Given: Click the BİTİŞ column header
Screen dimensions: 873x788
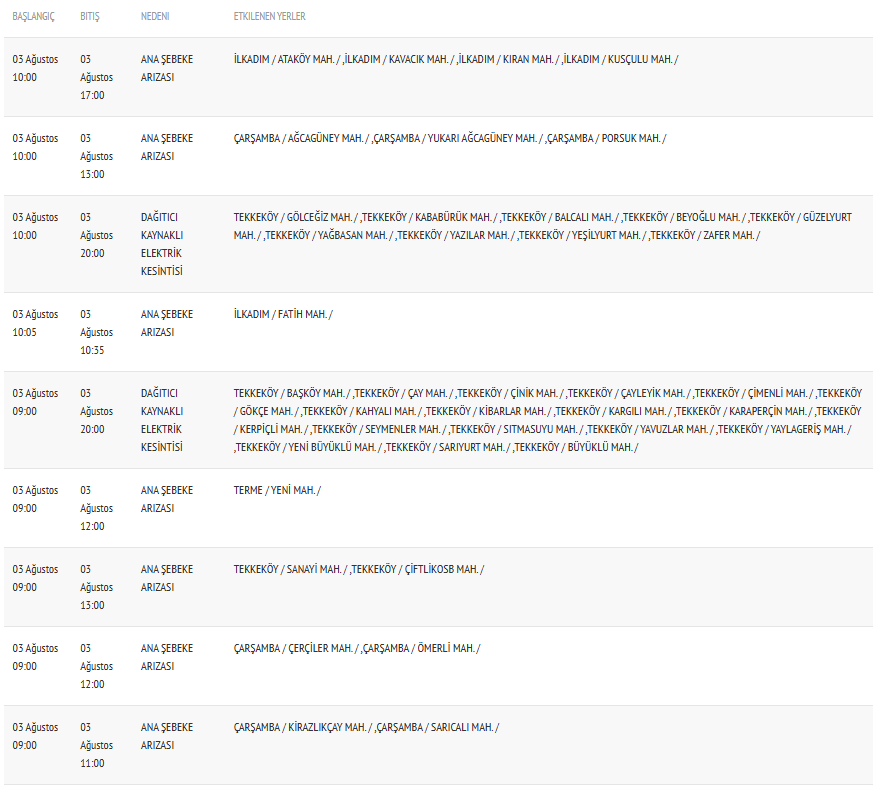Looking at the screenshot, I should [x=90, y=17].
